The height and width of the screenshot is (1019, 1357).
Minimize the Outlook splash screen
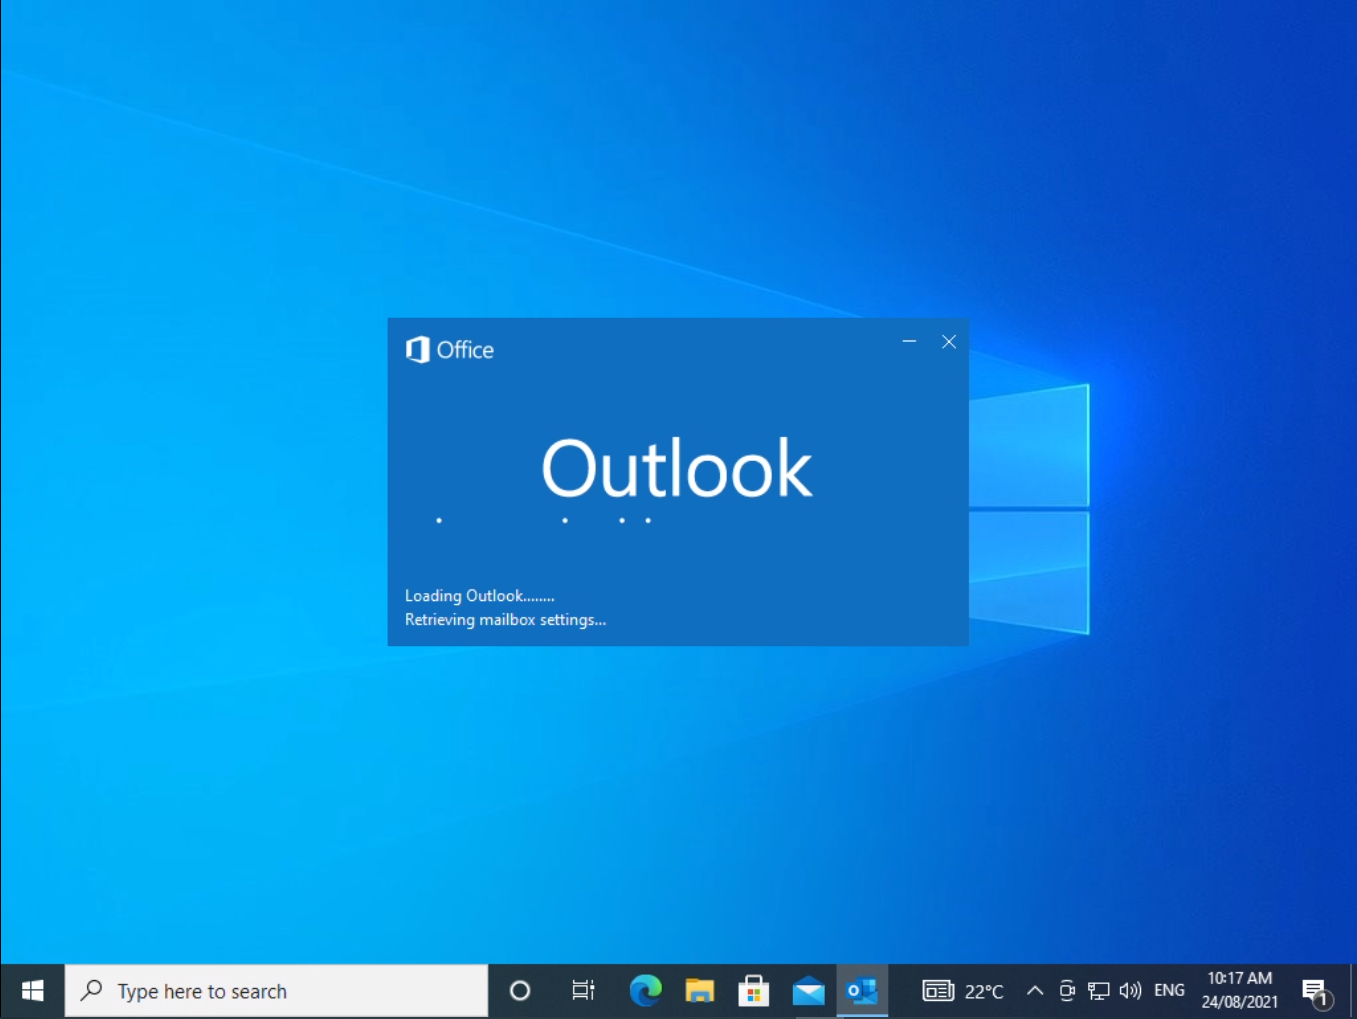909,342
